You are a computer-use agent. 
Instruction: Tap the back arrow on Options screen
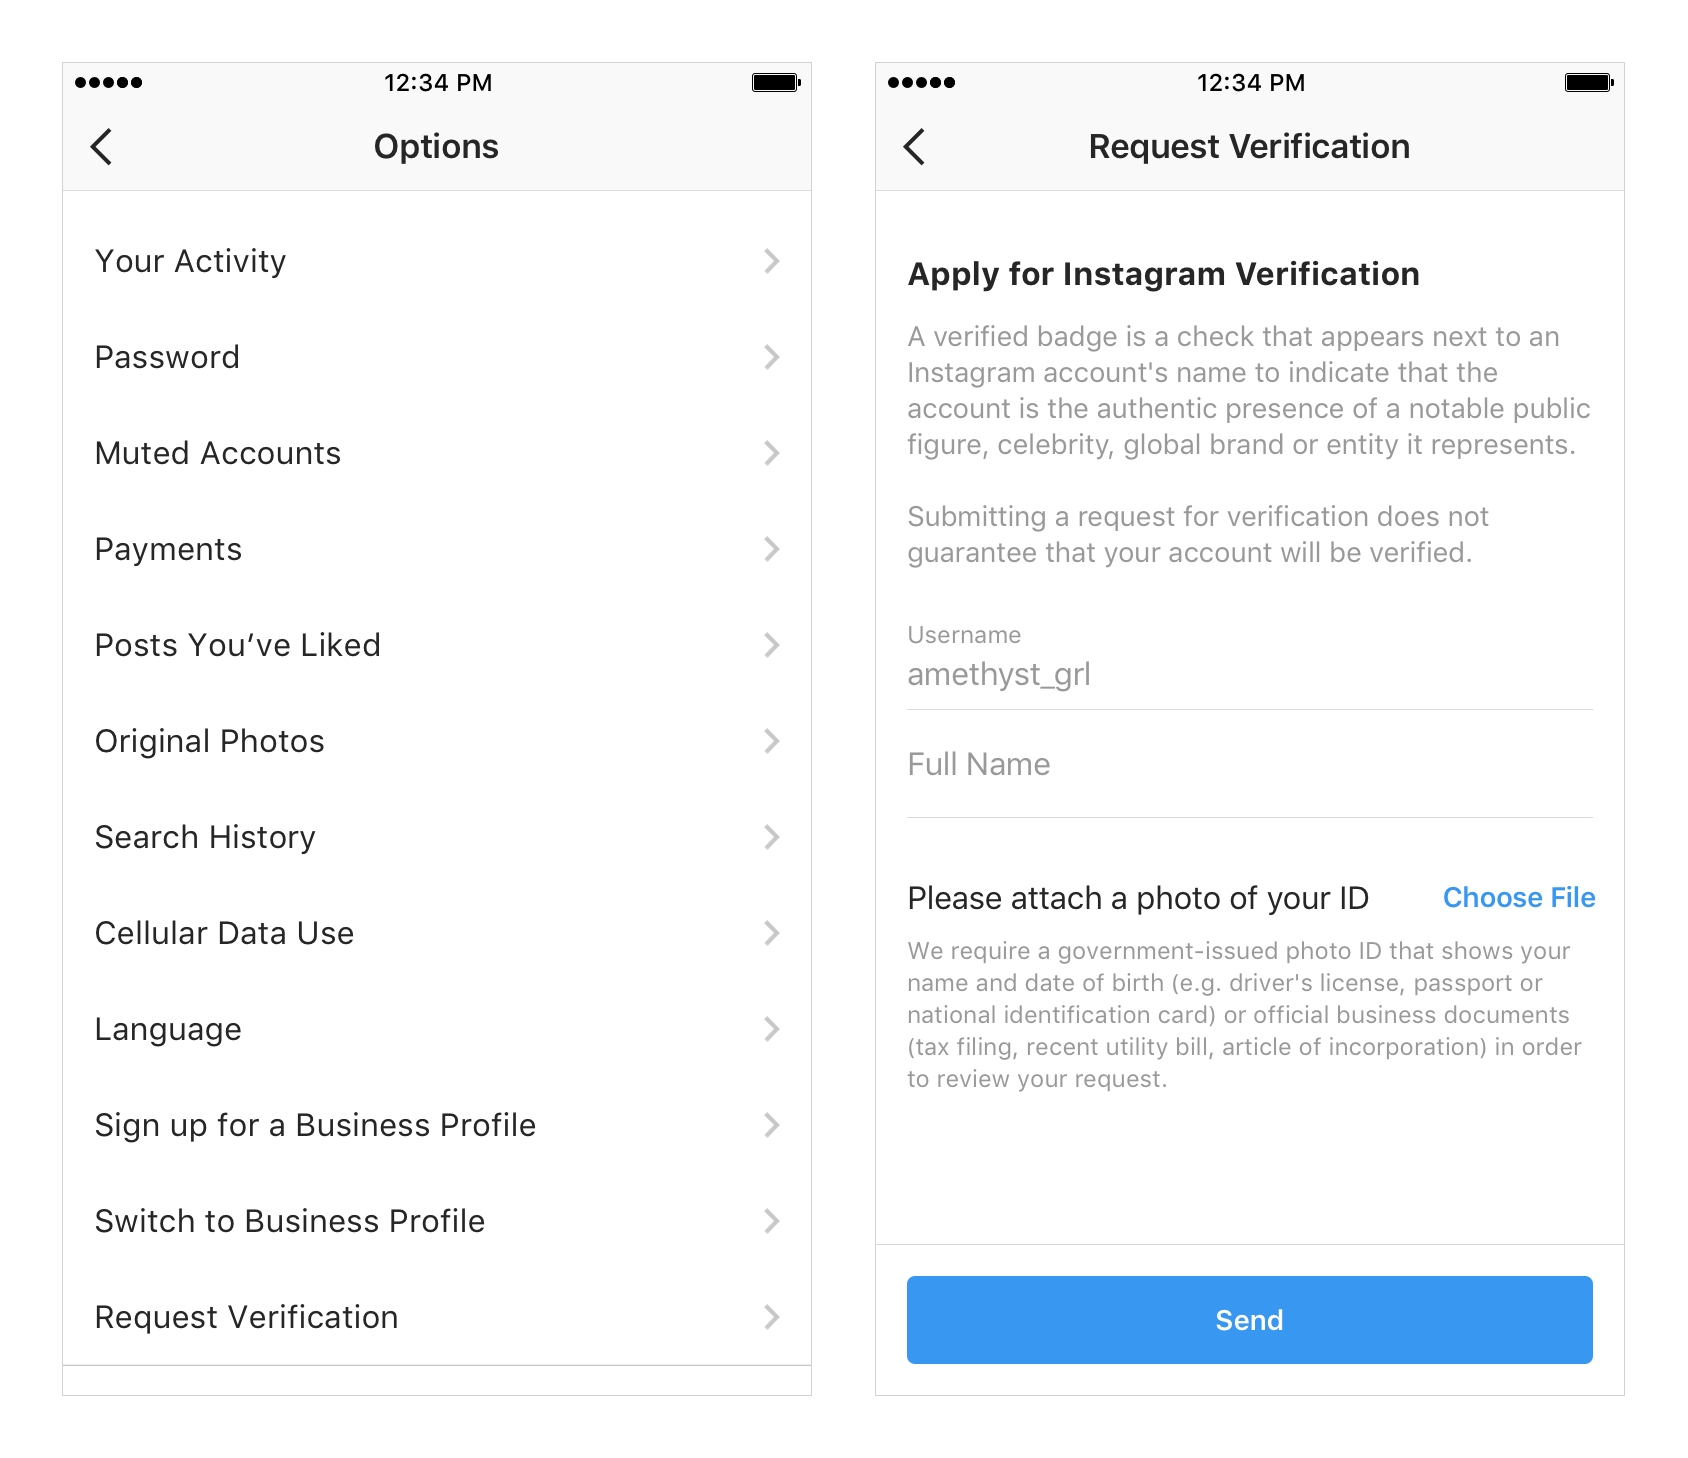(101, 146)
